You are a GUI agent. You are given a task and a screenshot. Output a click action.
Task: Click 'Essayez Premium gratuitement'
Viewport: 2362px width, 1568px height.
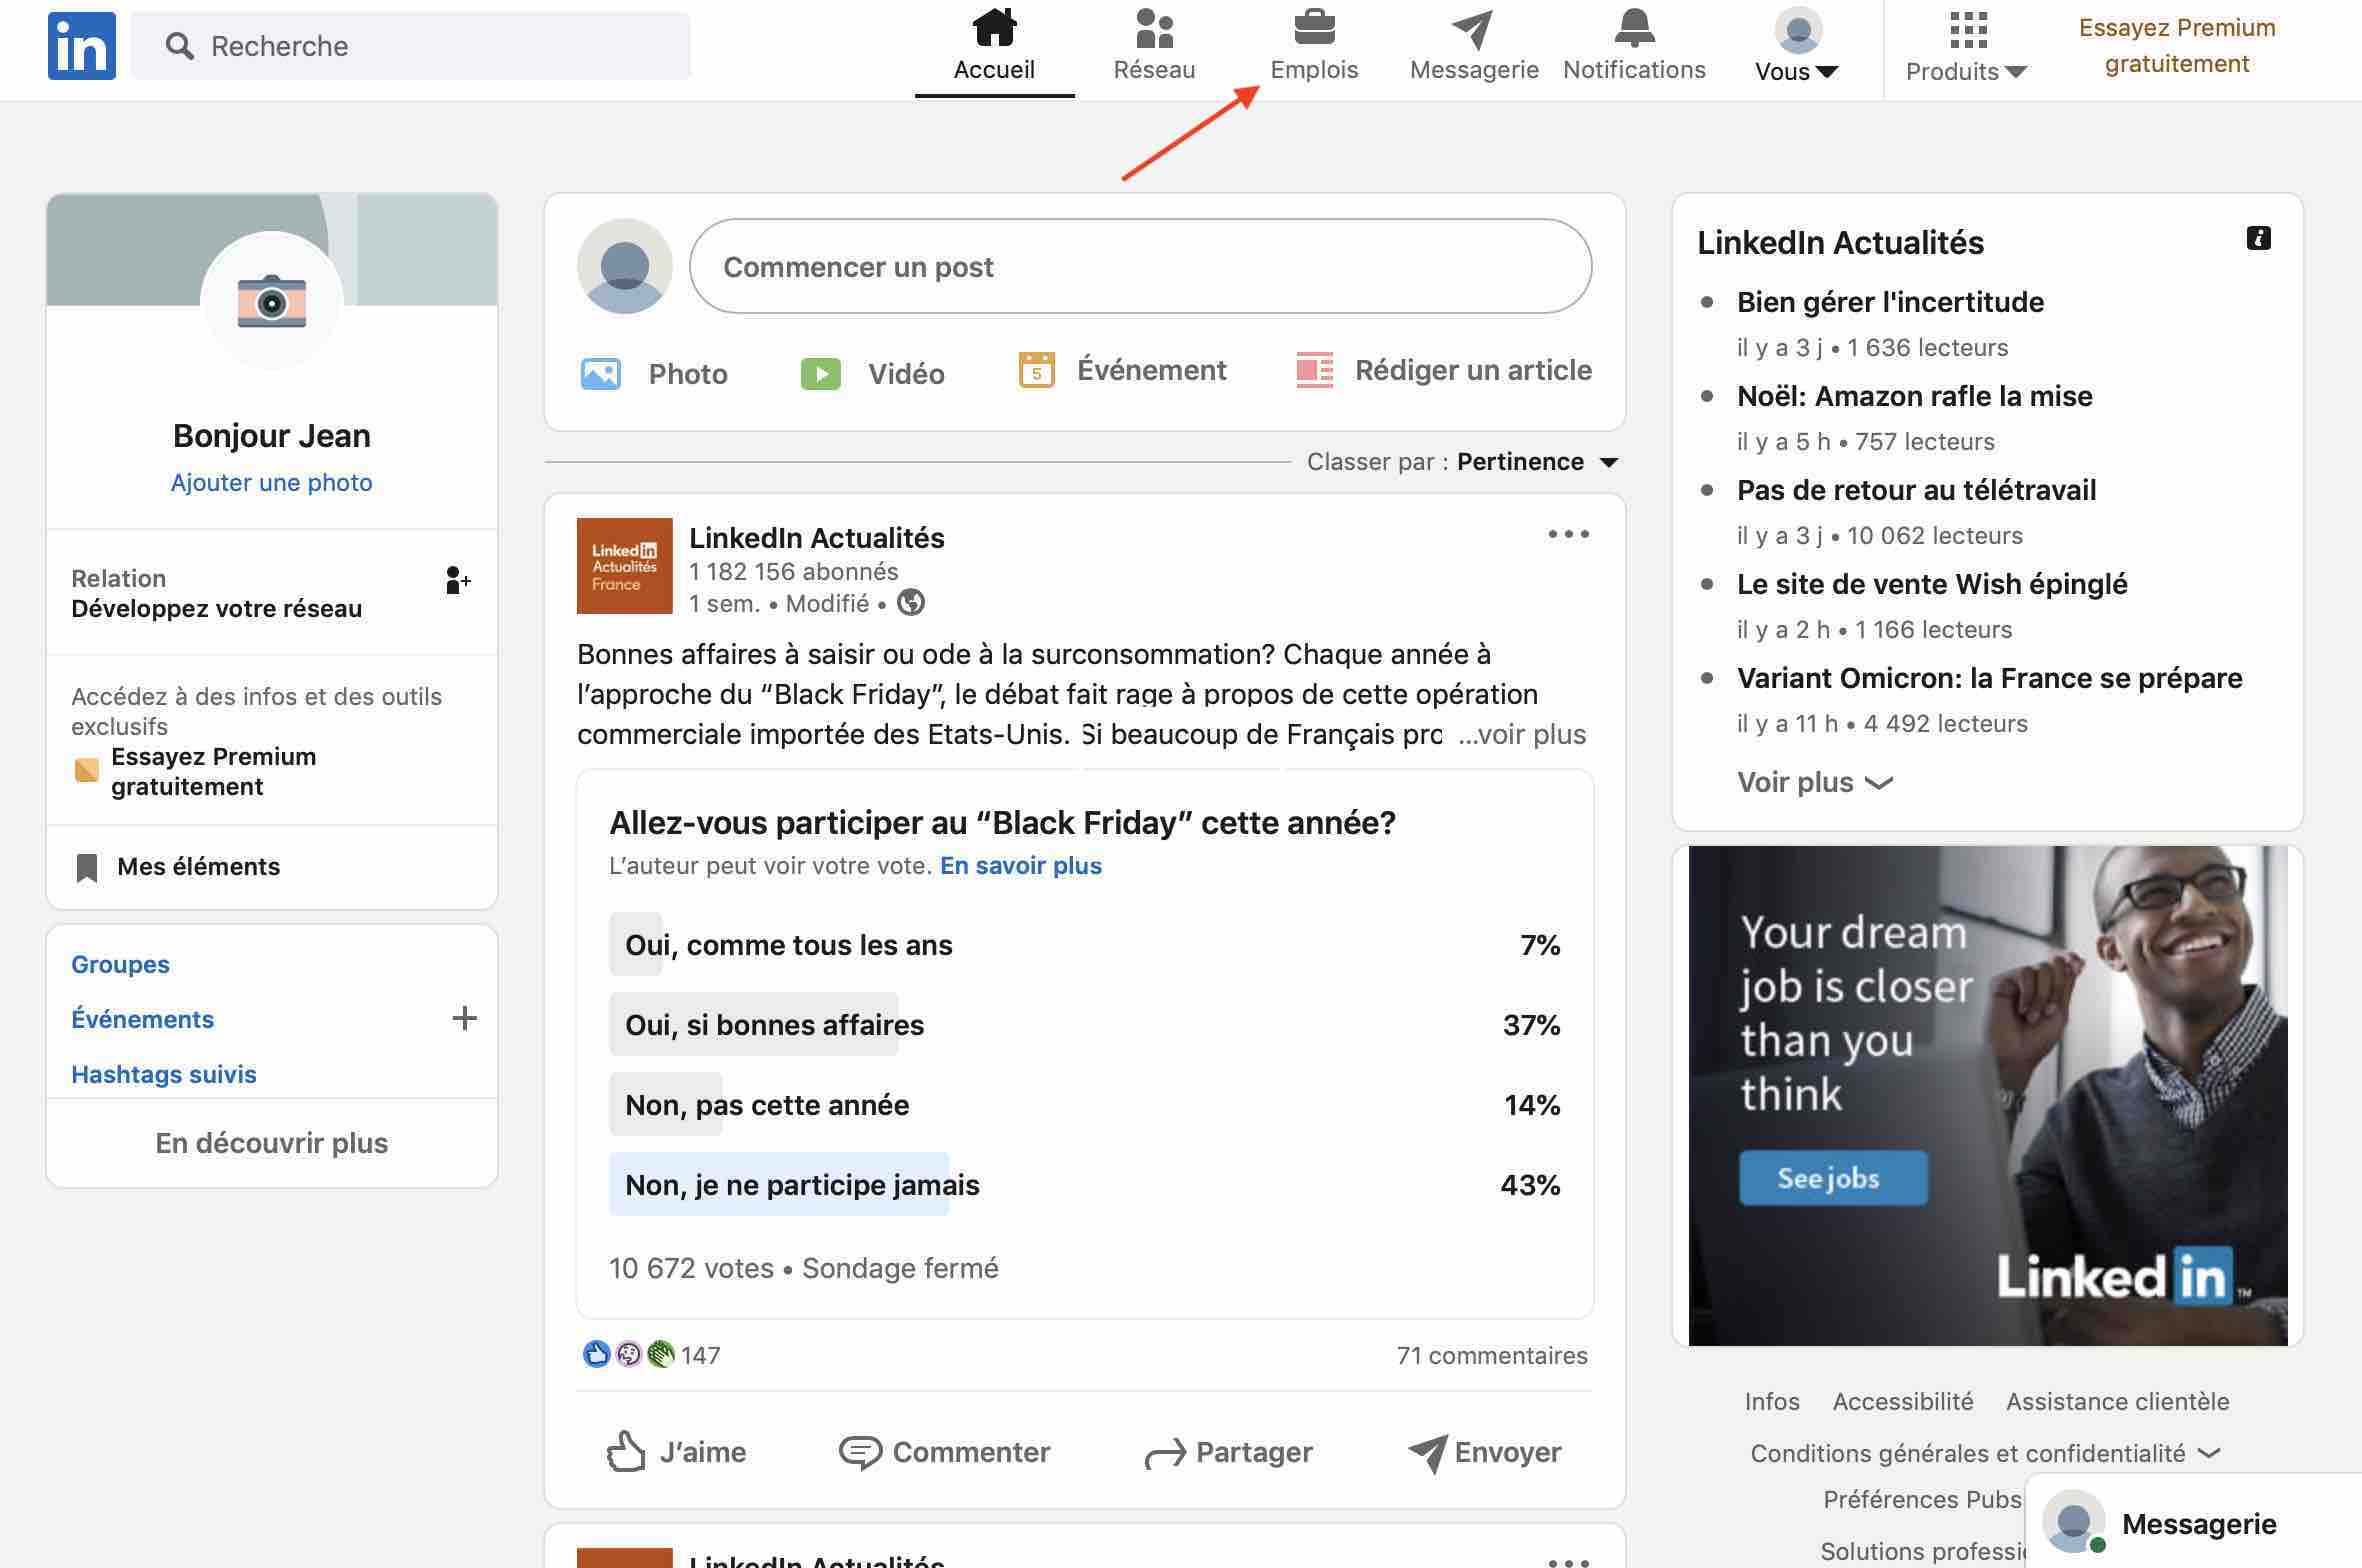[2177, 45]
